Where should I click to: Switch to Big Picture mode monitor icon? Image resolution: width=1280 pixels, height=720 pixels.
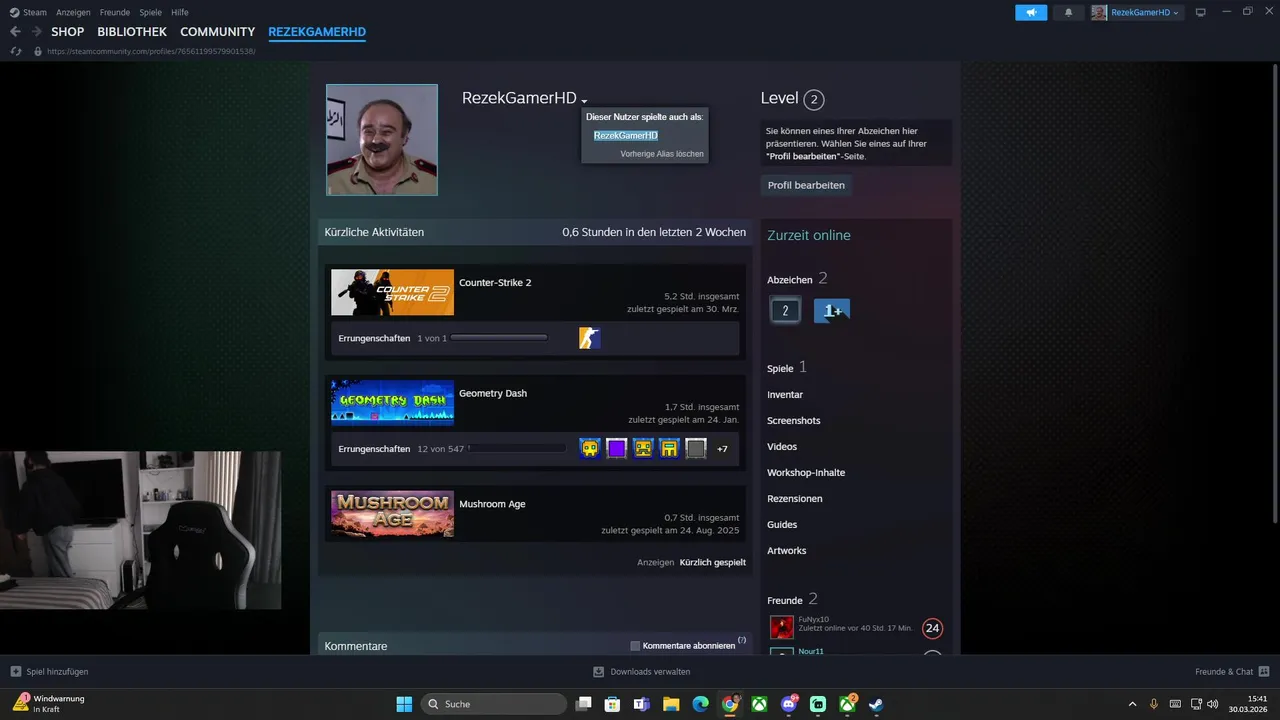coord(1201,12)
